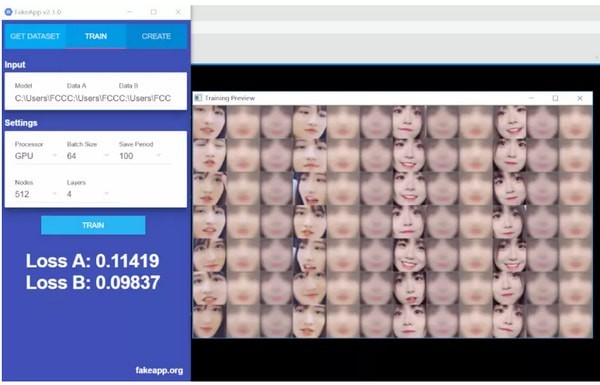Click the Training Preview window icon
Image resolution: width=600 pixels, height=385 pixels.
[198, 98]
